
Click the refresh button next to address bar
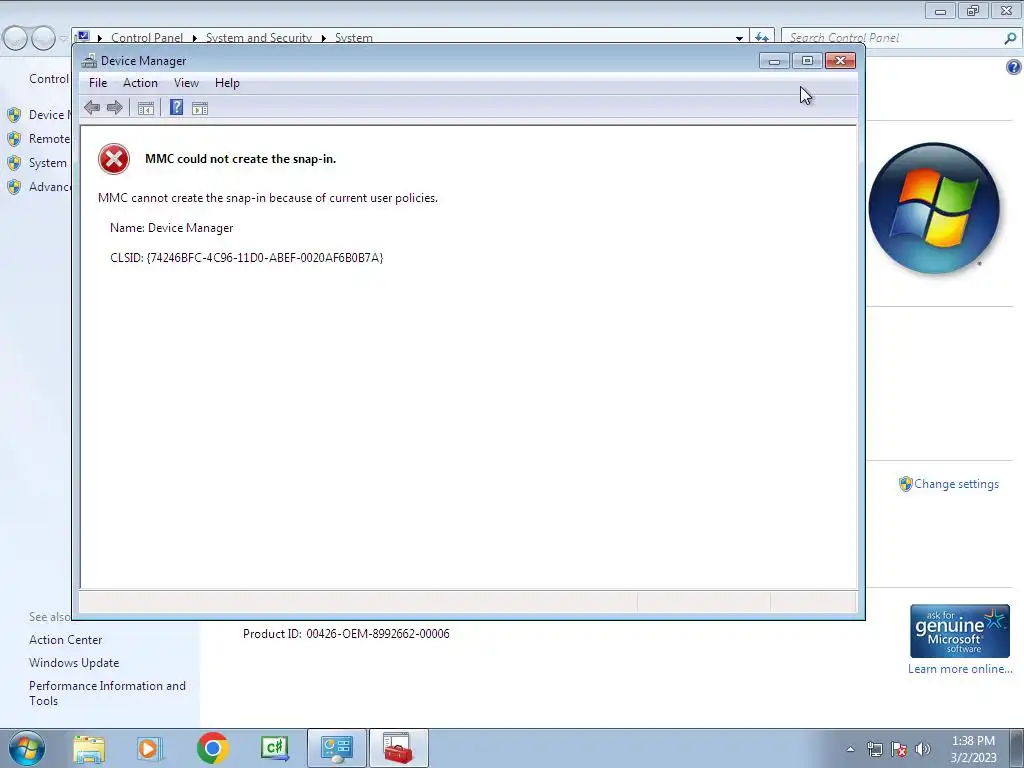pos(761,38)
